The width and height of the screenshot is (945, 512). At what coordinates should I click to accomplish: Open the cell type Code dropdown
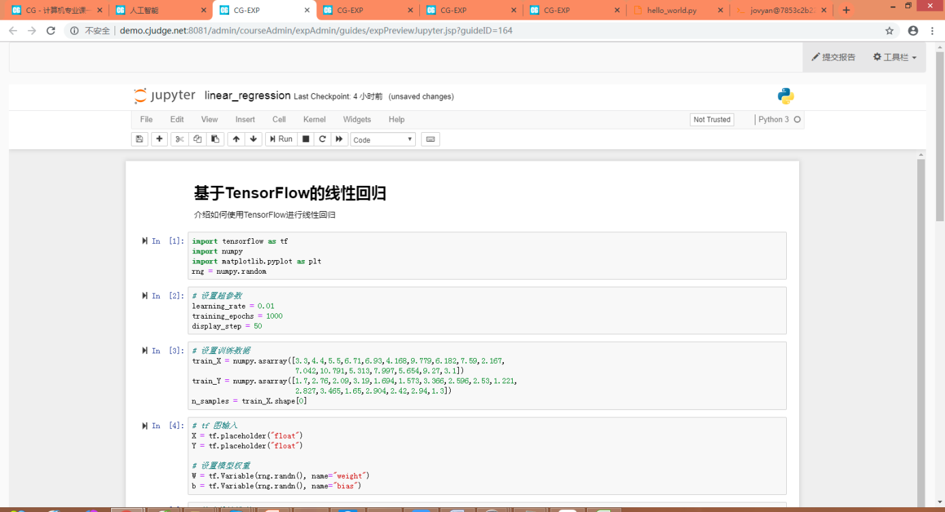383,140
